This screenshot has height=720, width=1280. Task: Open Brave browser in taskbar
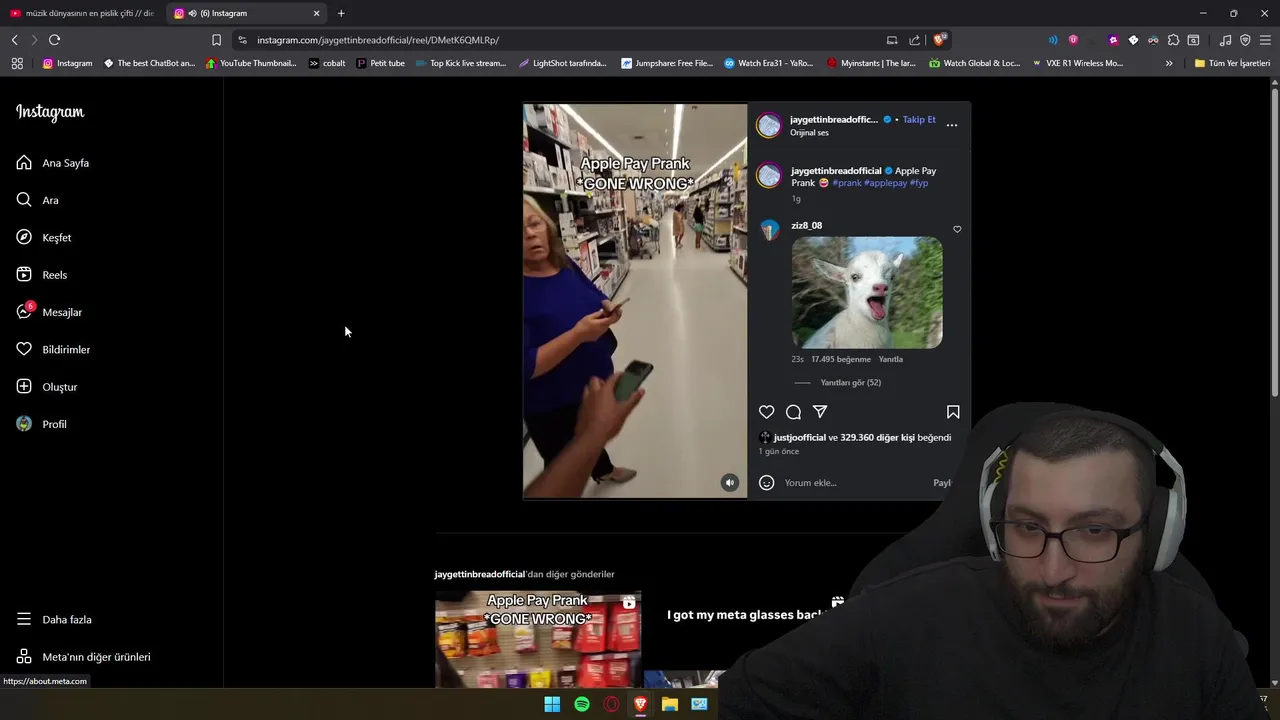click(641, 704)
